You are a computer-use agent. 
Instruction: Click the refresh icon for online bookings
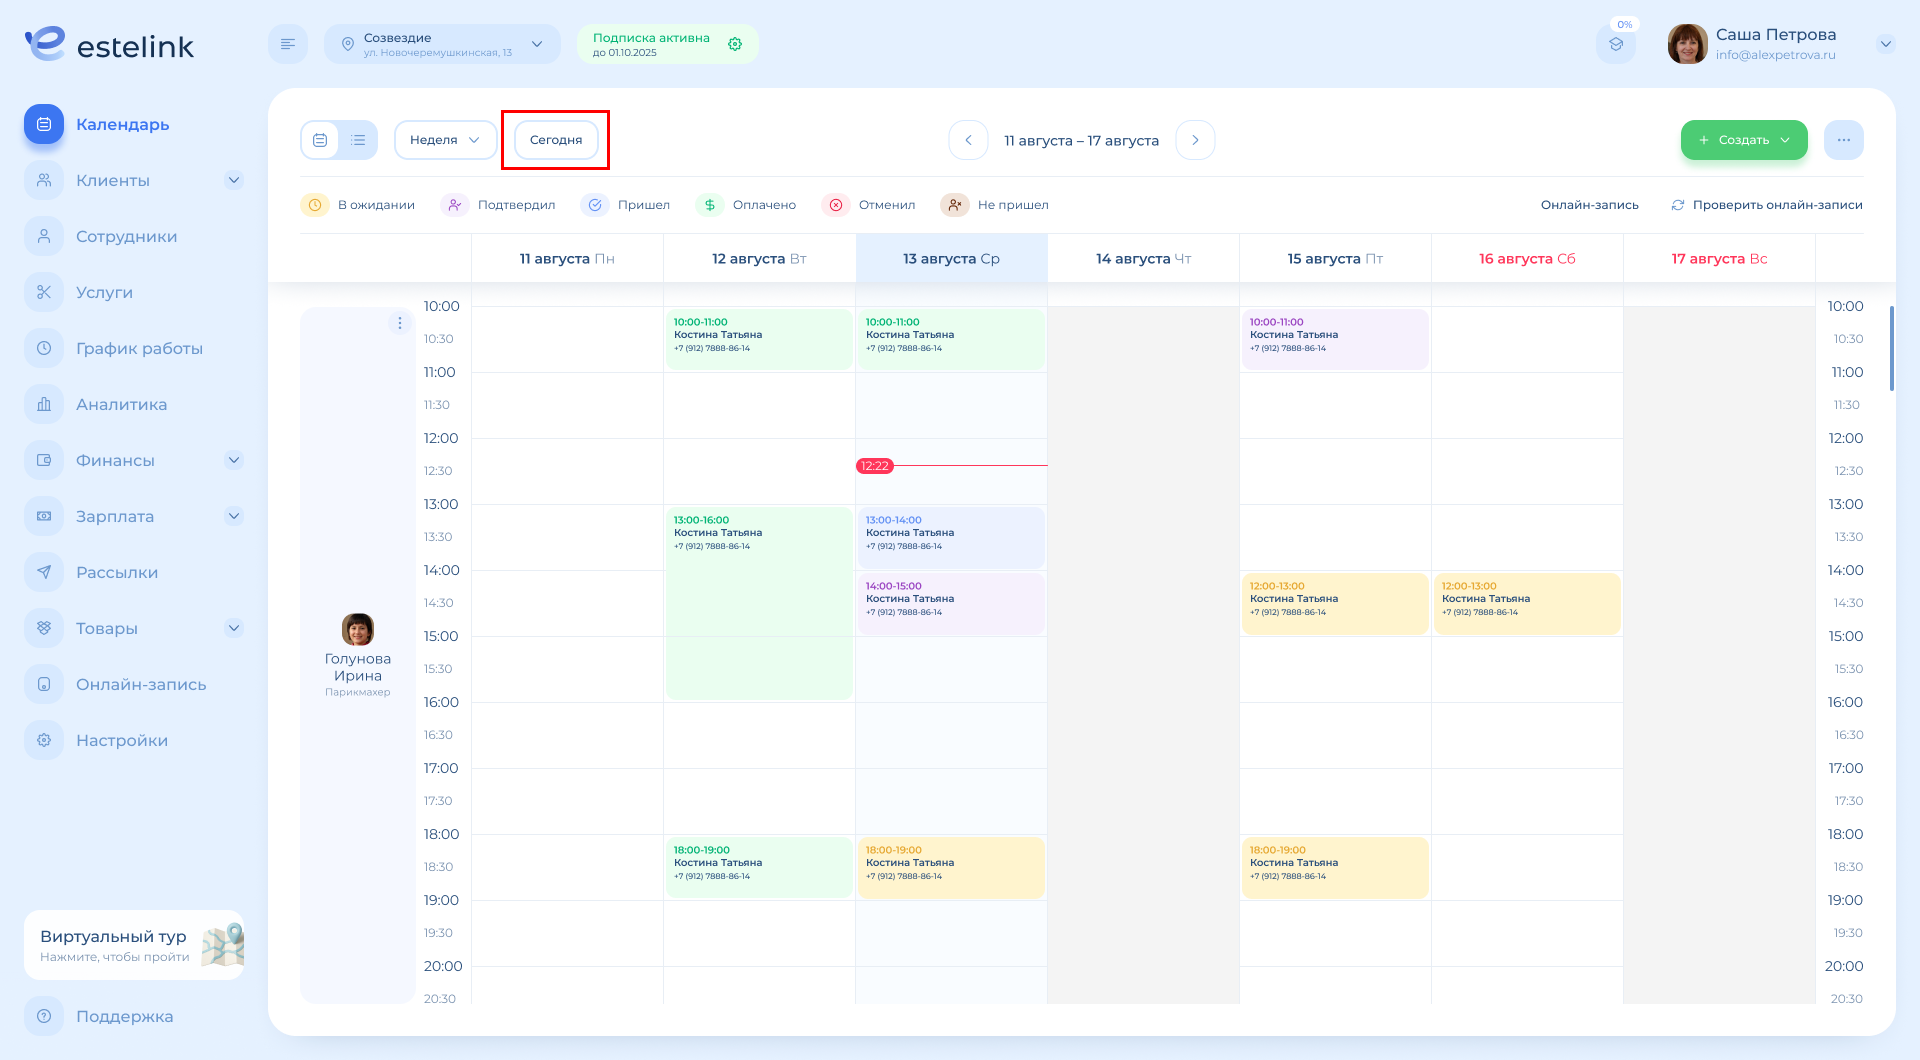click(1678, 205)
